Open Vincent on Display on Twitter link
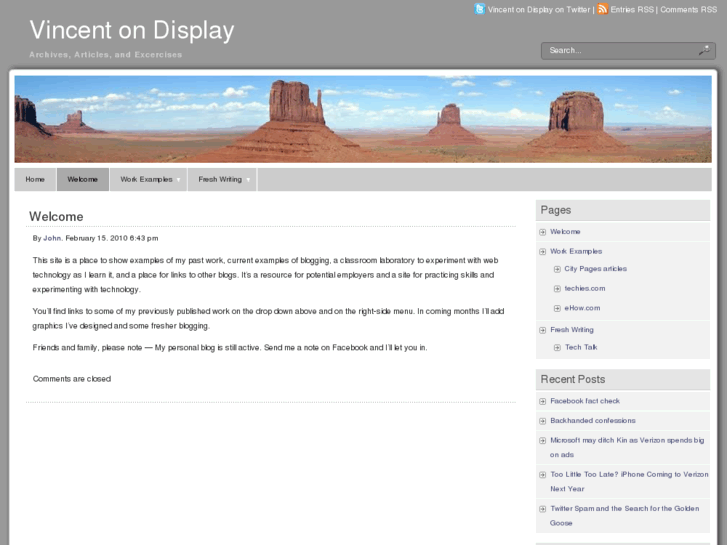This screenshot has height=545, width=727. 539,9
